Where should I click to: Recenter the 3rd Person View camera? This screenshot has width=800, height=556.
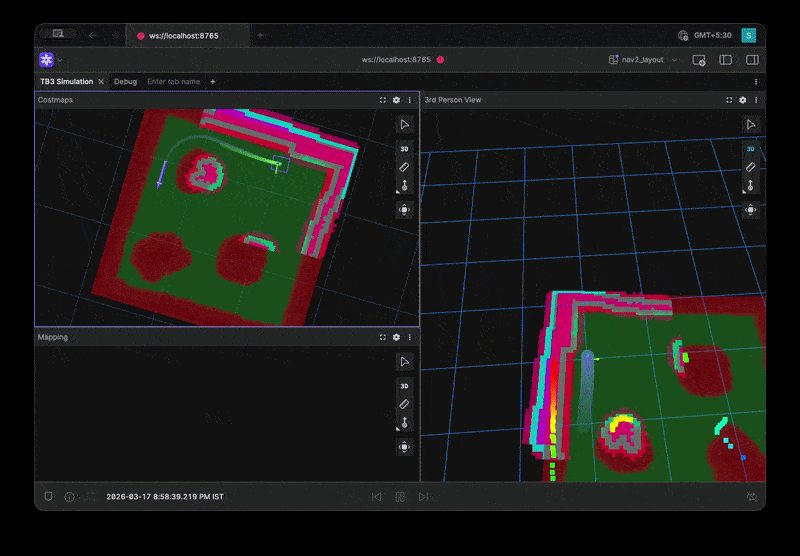coord(751,210)
